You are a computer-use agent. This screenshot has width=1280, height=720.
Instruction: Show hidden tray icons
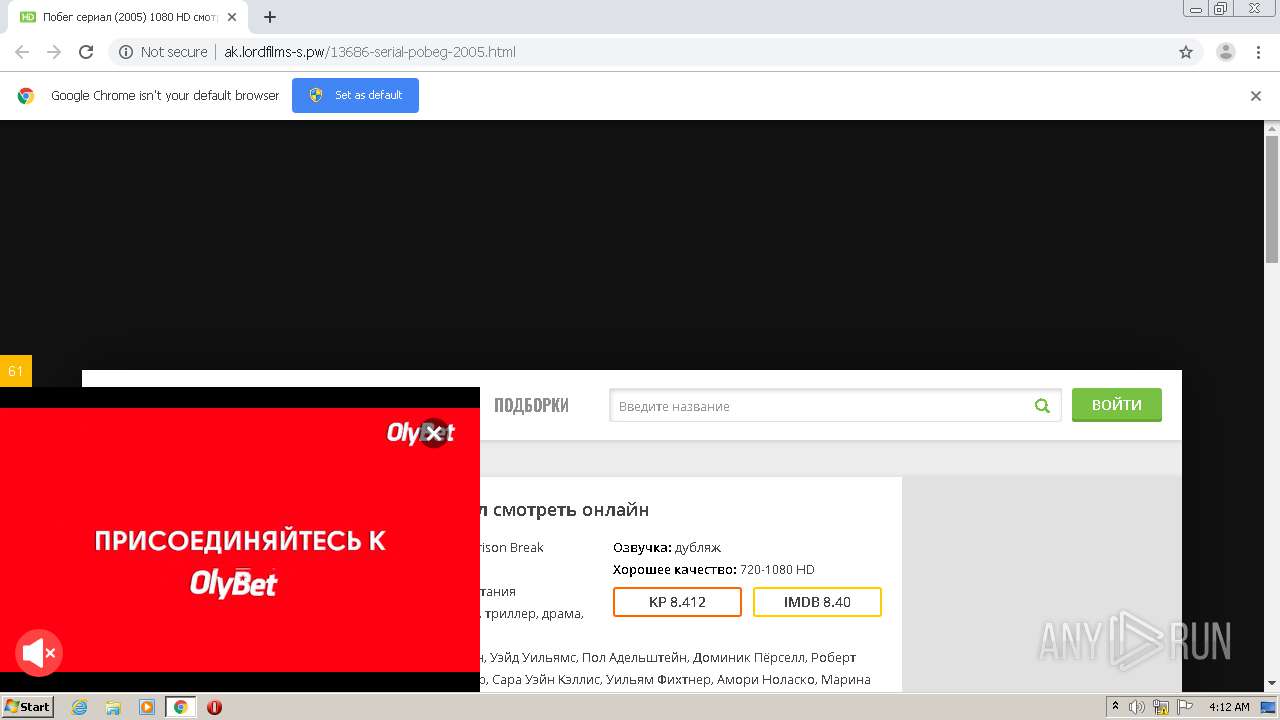(x=1115, y=707)
